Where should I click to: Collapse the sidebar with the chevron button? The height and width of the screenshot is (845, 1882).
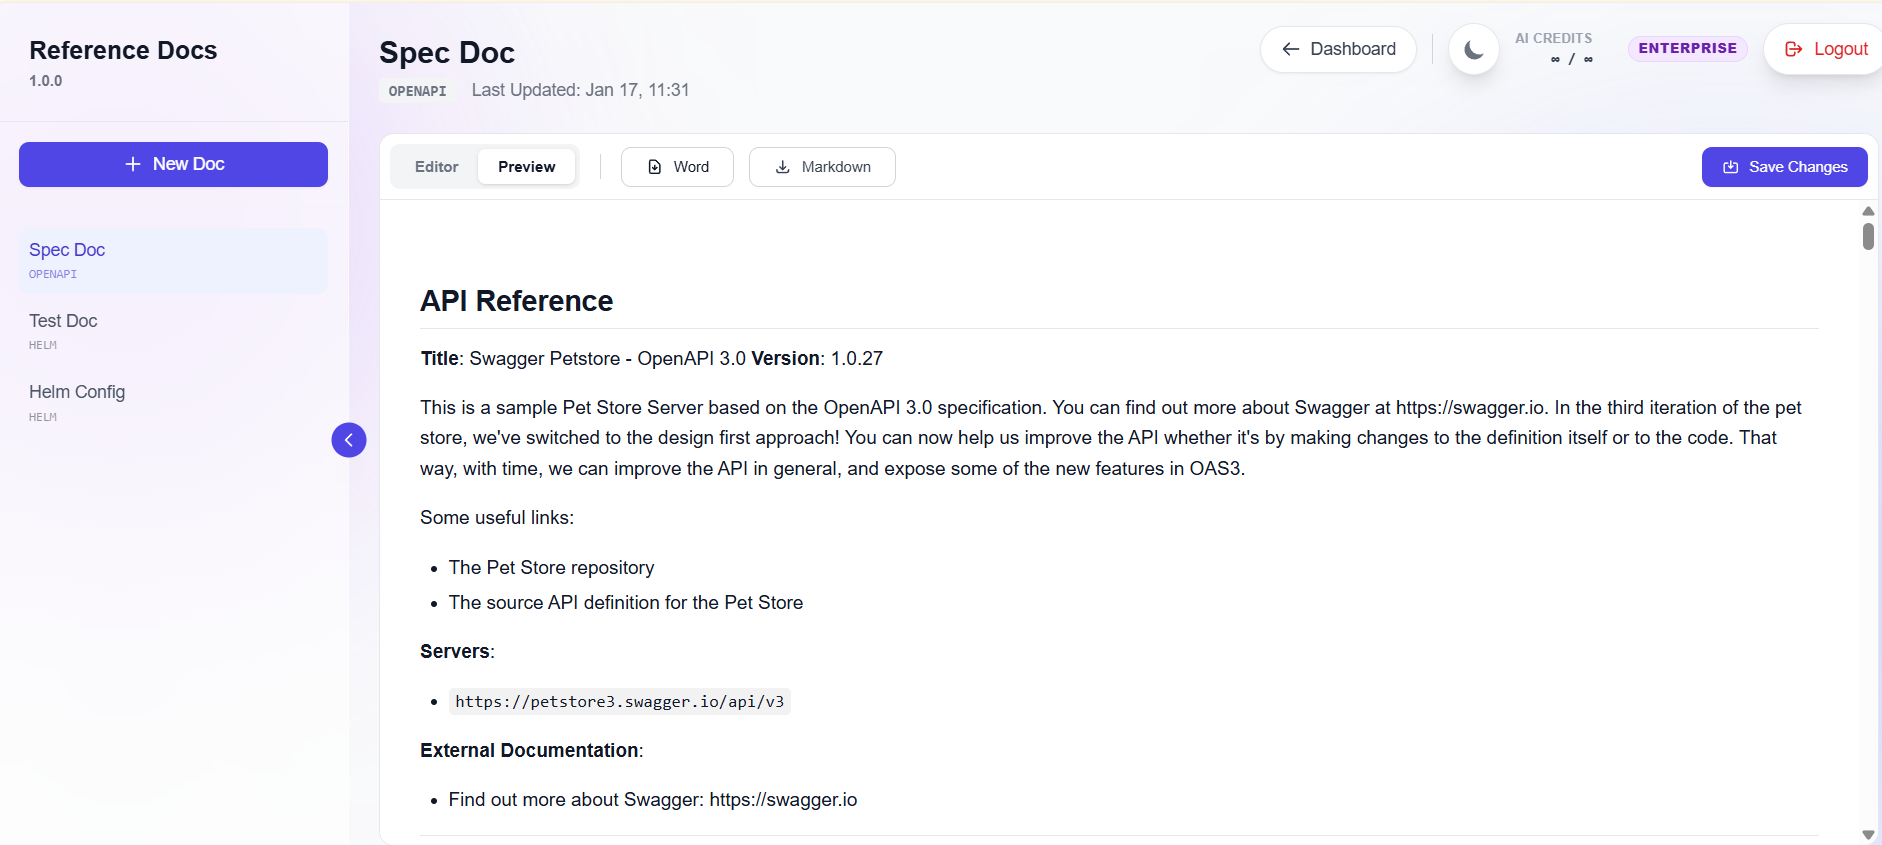[349, 440]
